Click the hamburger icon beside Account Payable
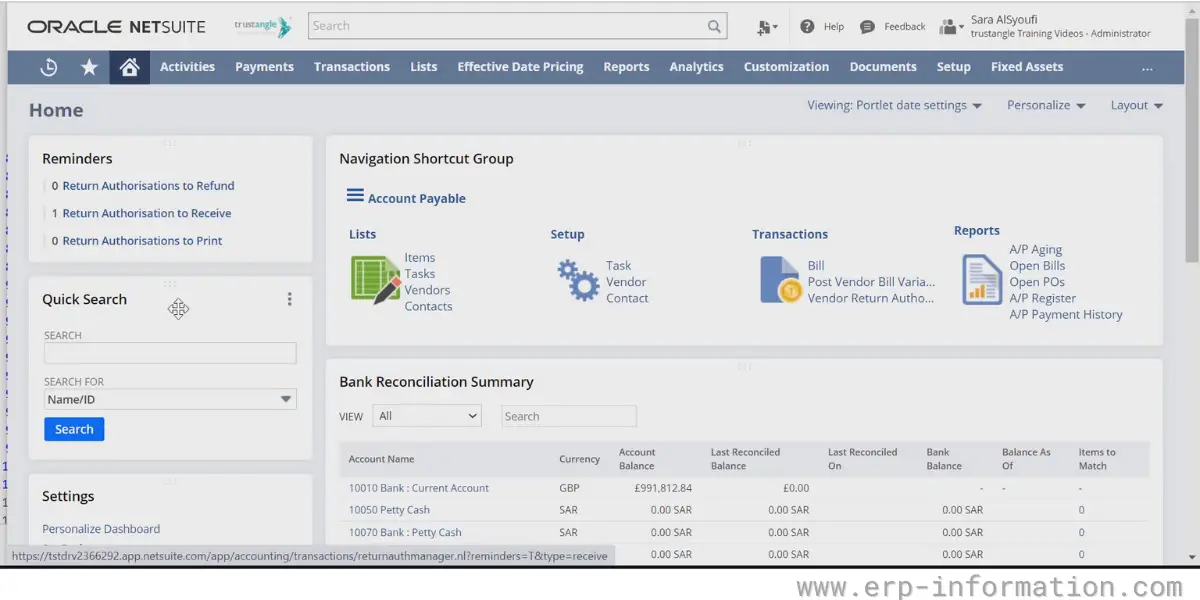 point(355,196)
